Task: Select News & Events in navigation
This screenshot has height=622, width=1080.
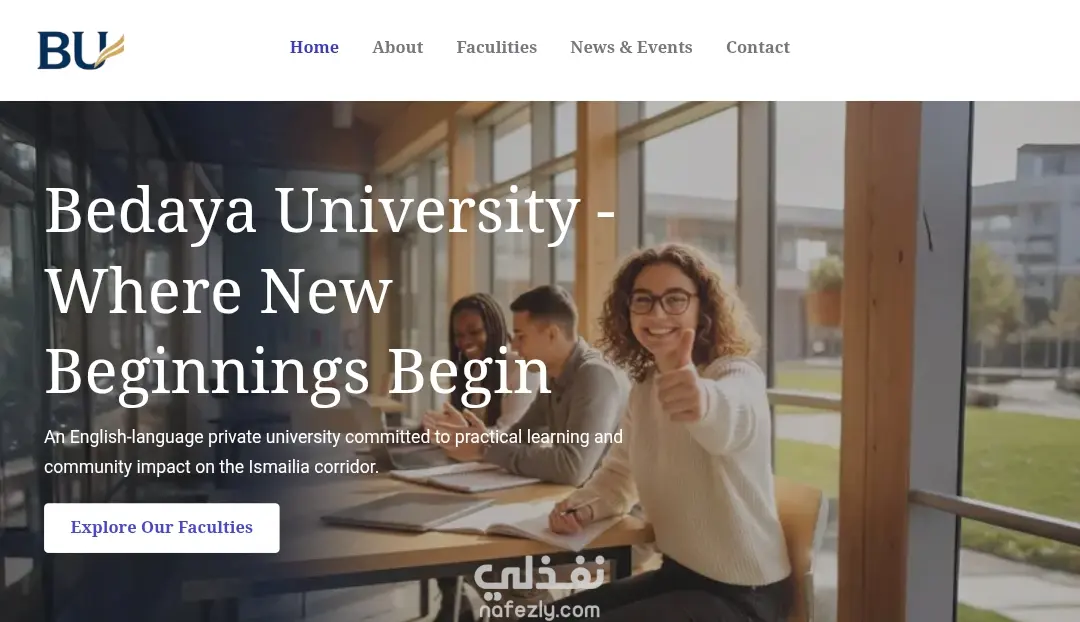Action: pyautogui.click(x=632, y=47)
